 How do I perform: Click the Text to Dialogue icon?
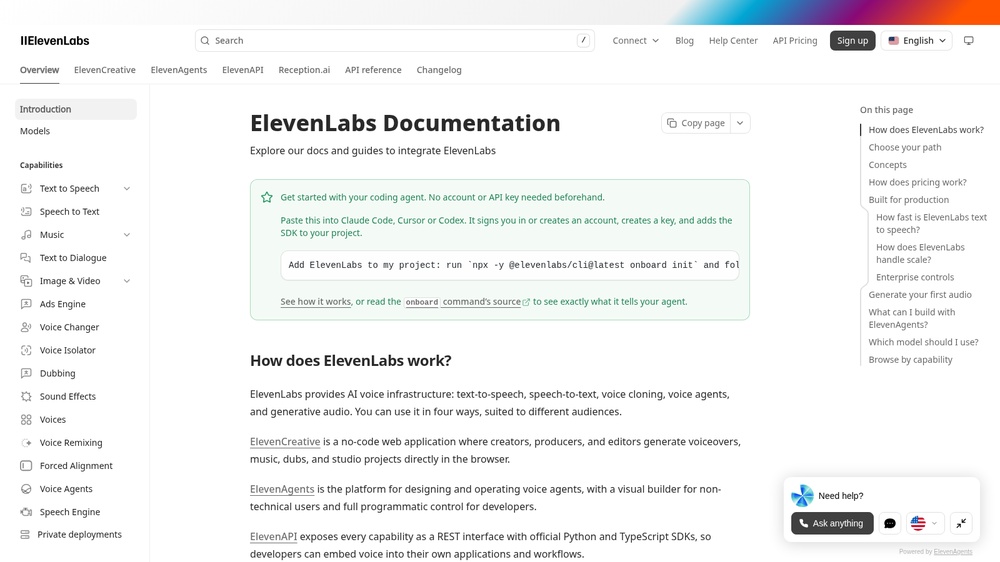[26, 258]
